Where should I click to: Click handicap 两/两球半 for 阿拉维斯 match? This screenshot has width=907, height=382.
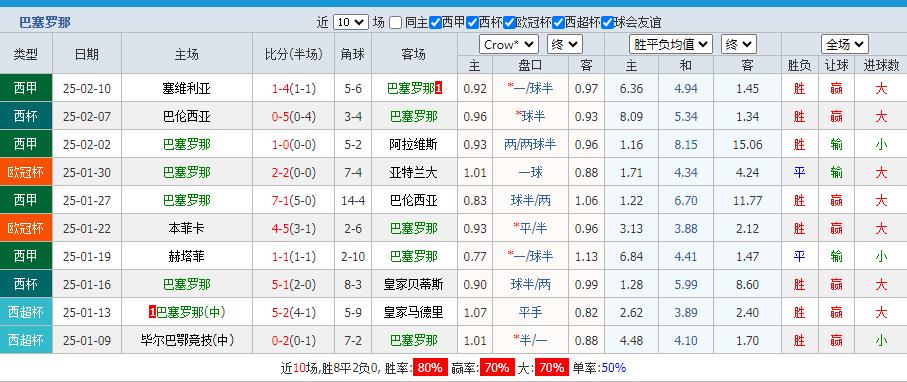(x=530, y=144)
